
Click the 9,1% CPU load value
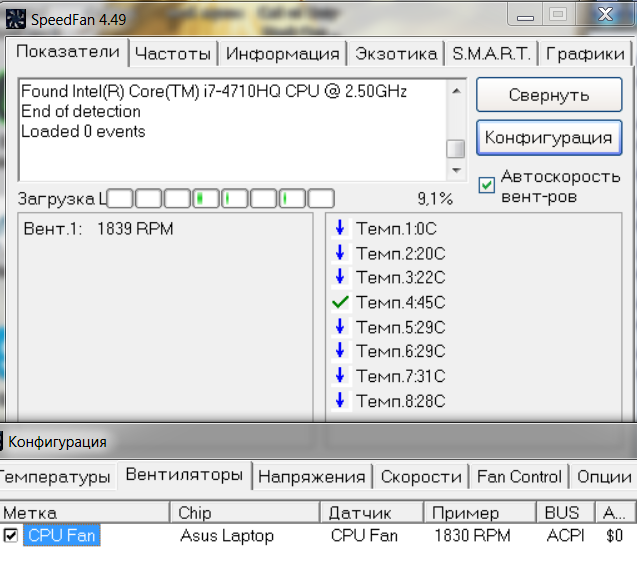click(x=435, y=198)
